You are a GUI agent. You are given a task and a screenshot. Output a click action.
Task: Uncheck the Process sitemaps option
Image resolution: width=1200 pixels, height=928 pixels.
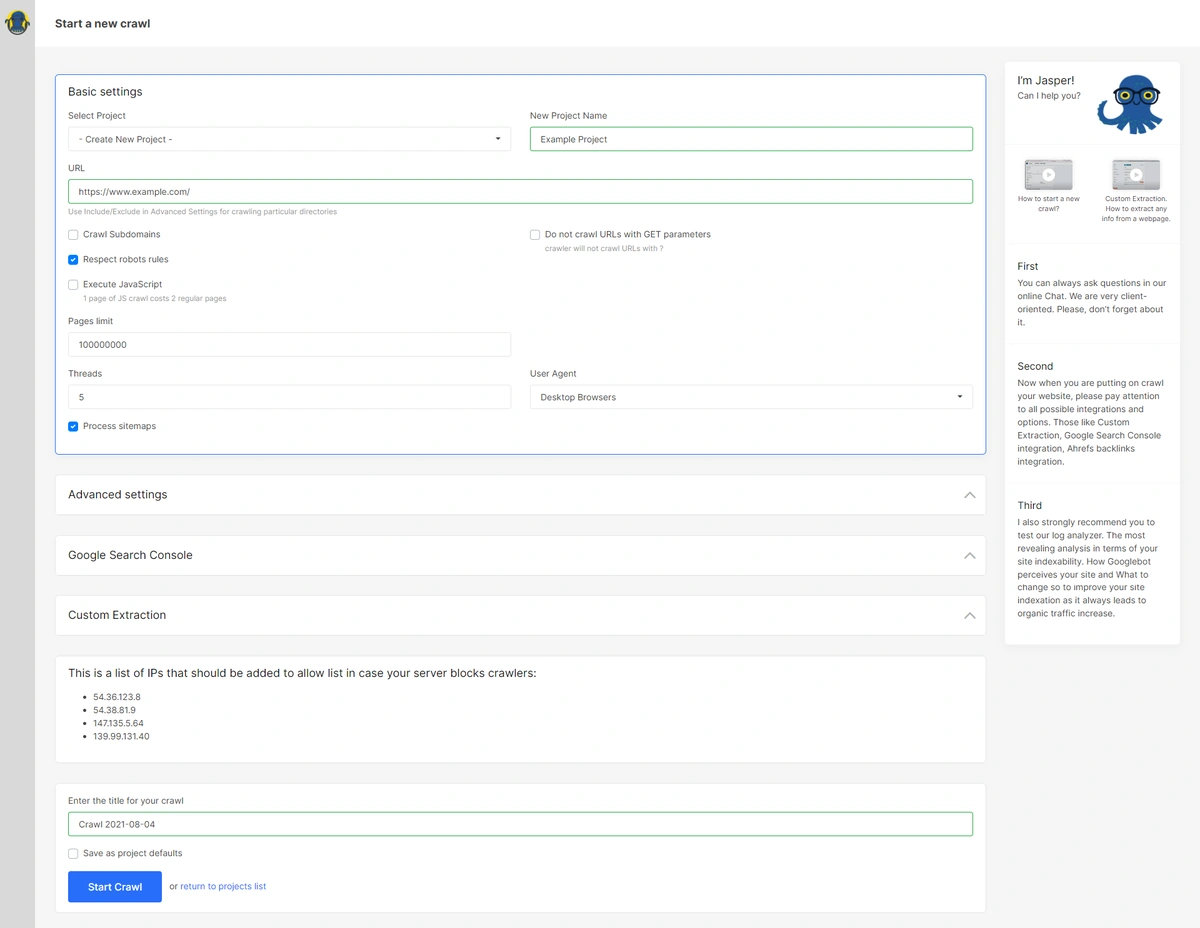tap(73, 426)
